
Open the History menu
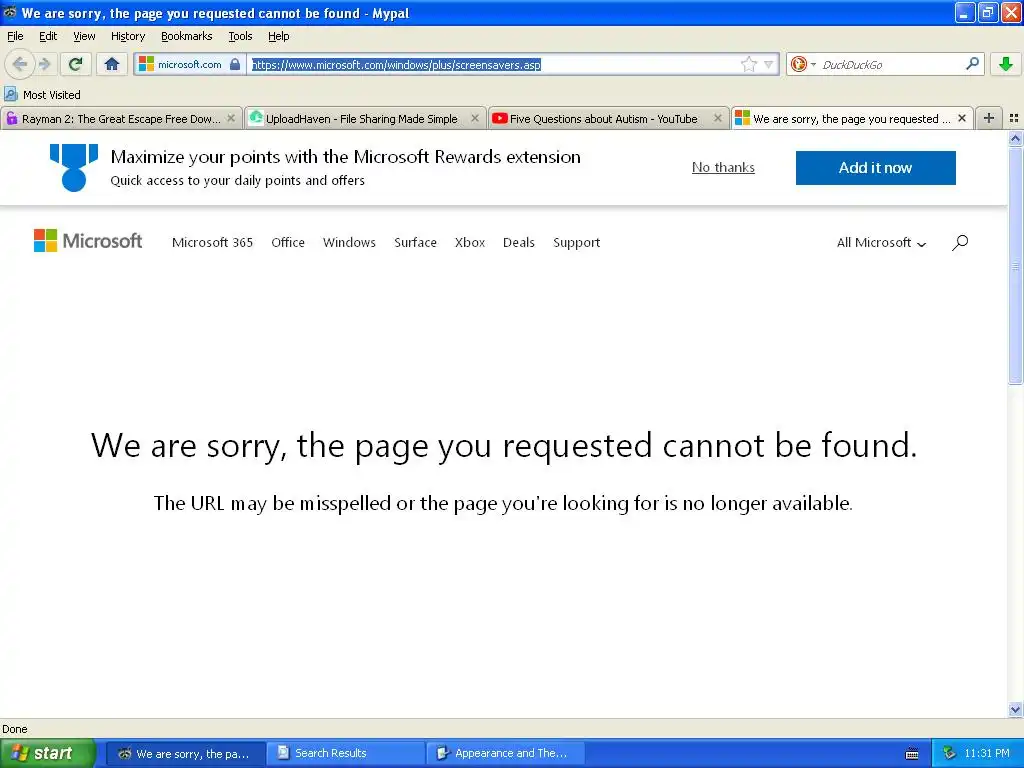pos(128,36)
